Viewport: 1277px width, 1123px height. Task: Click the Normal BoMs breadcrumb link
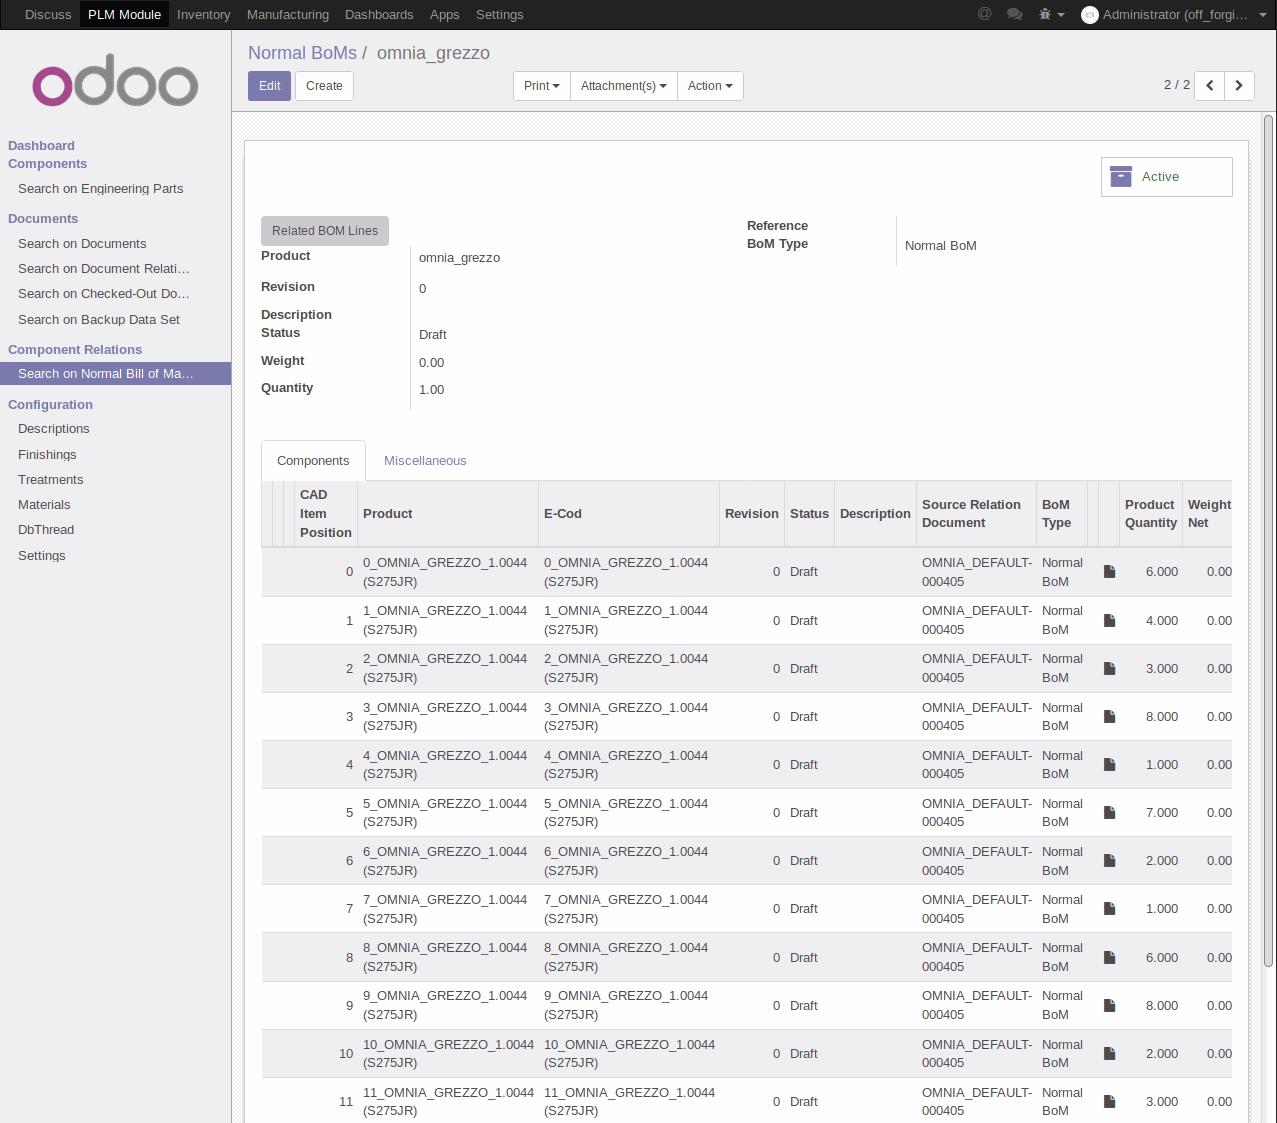[302, 52]
